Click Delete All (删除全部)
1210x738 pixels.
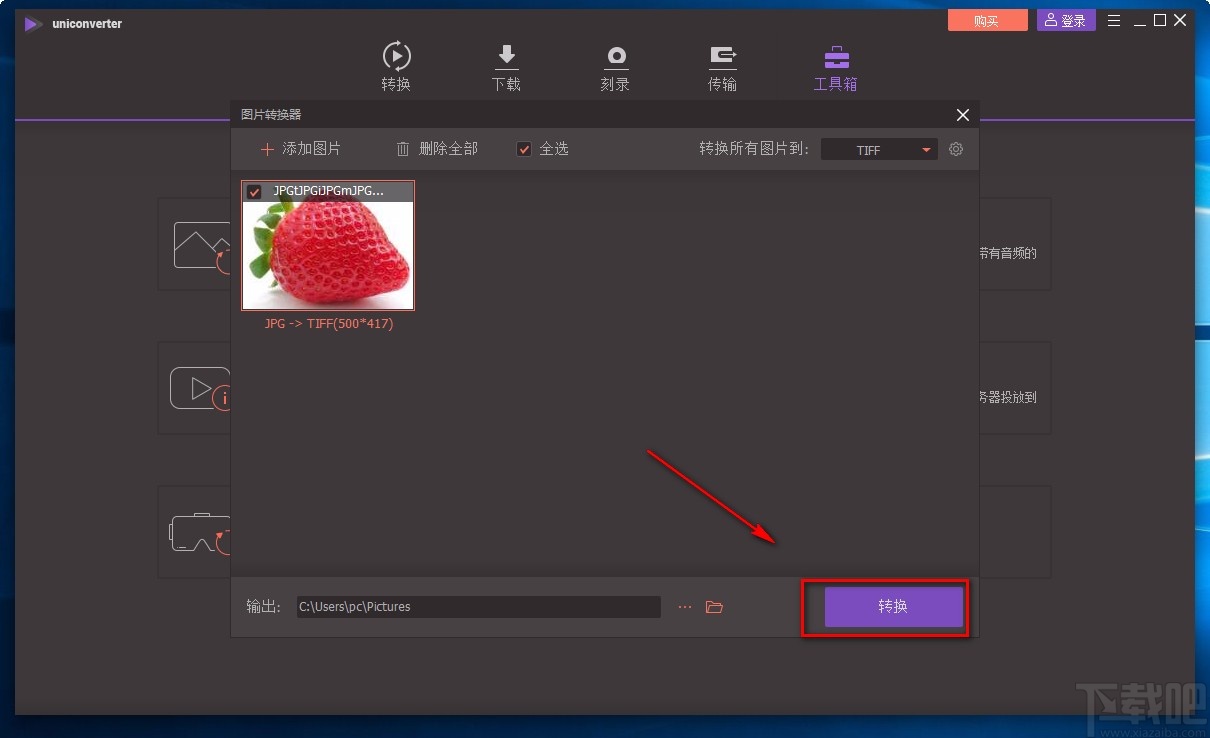[x=437, y=149]
